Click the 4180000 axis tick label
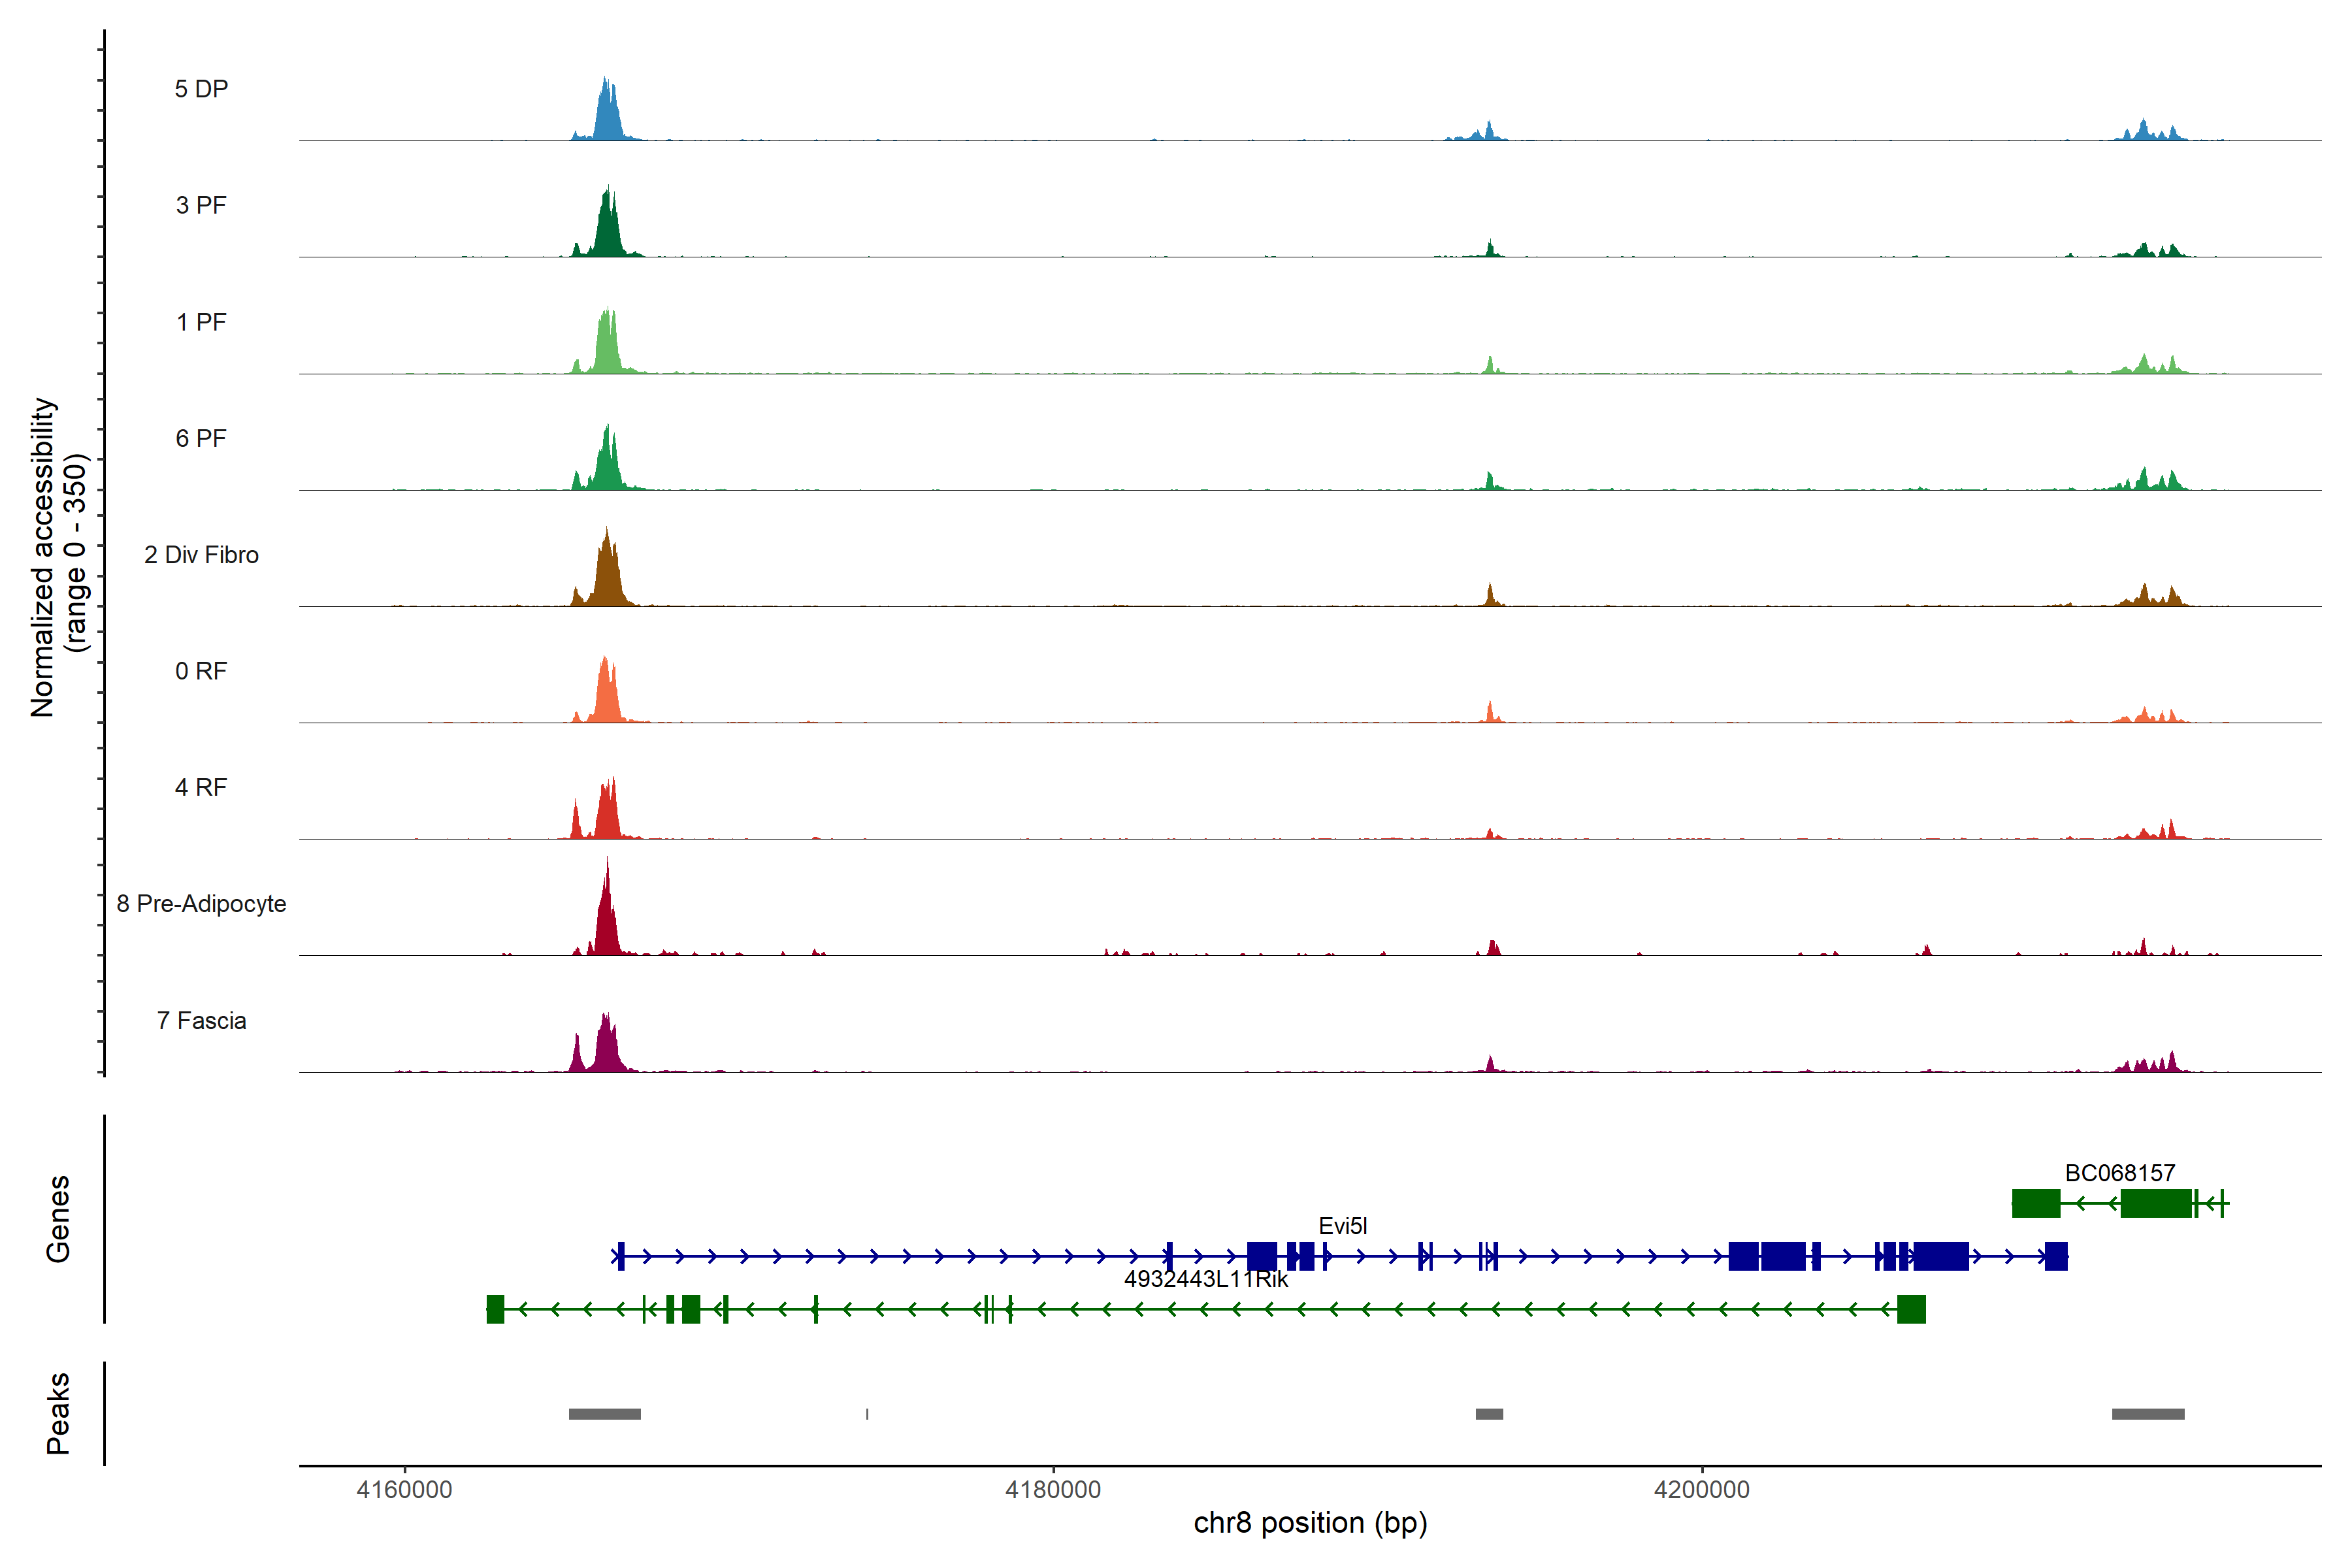The image size is (2352, 1568). click(x=1052, y=1489)
